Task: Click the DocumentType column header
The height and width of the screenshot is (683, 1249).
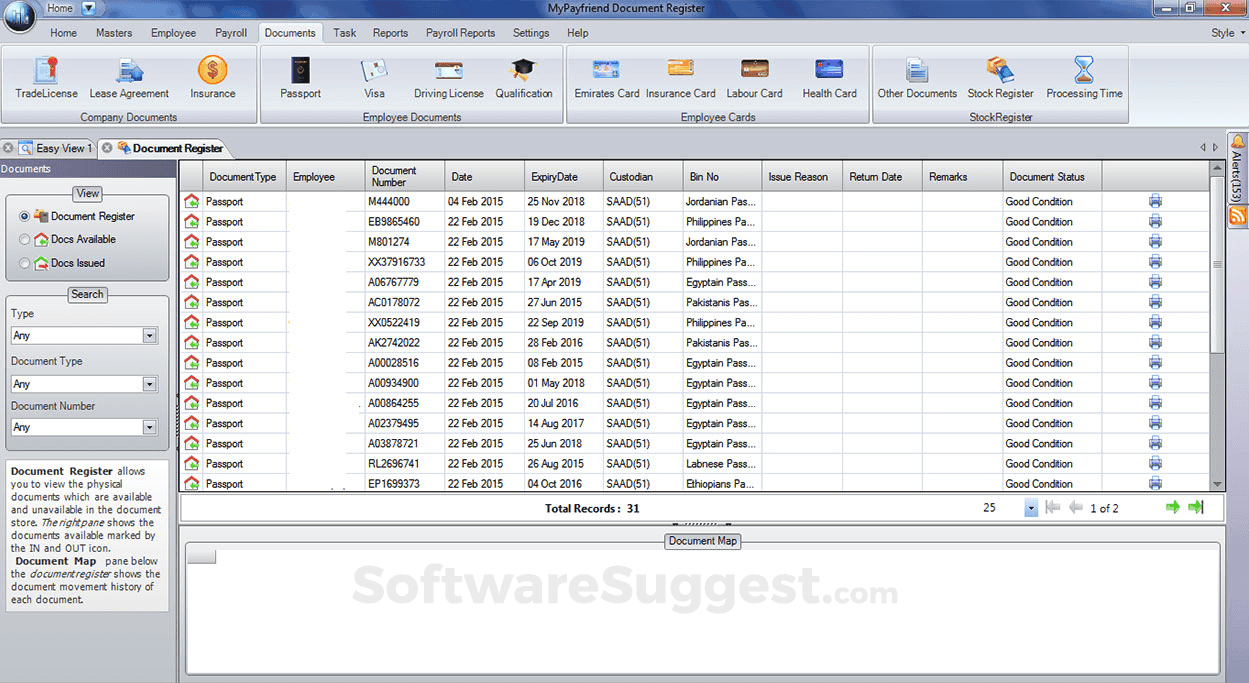Action: coord(244,176)
